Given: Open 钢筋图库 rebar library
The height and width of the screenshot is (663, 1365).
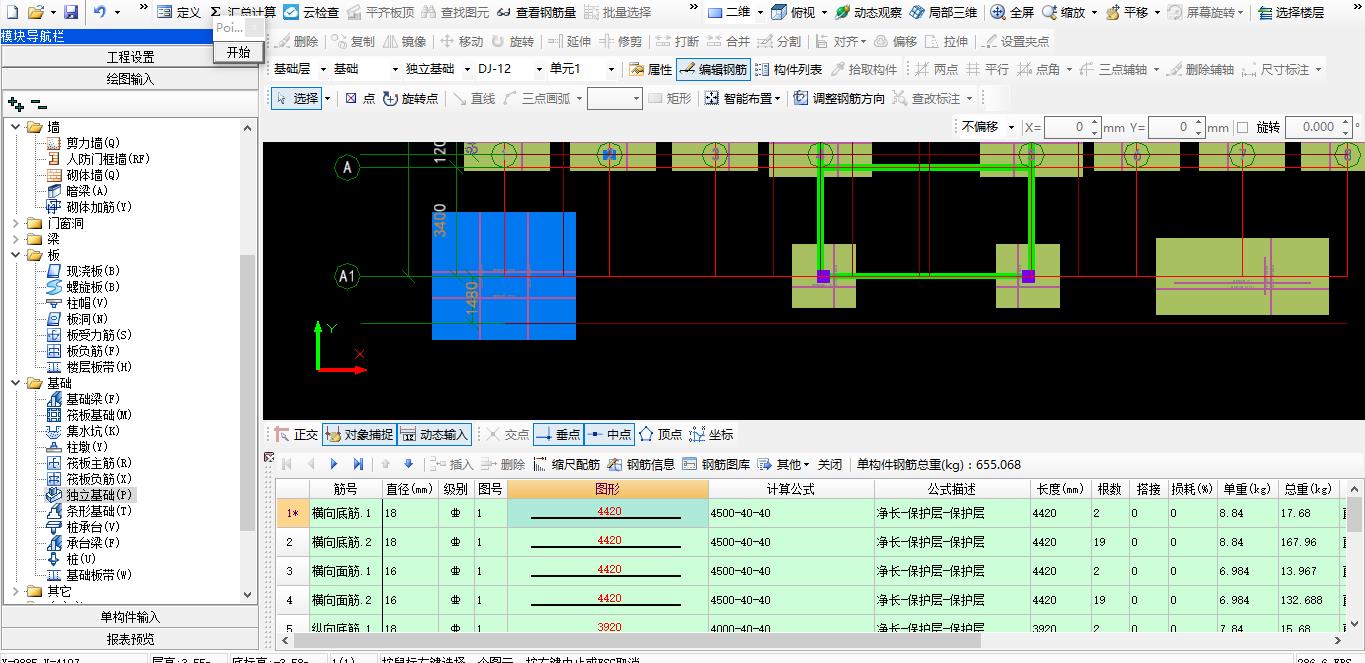Looking at the screenshot, I should click(x=716, y=465).
